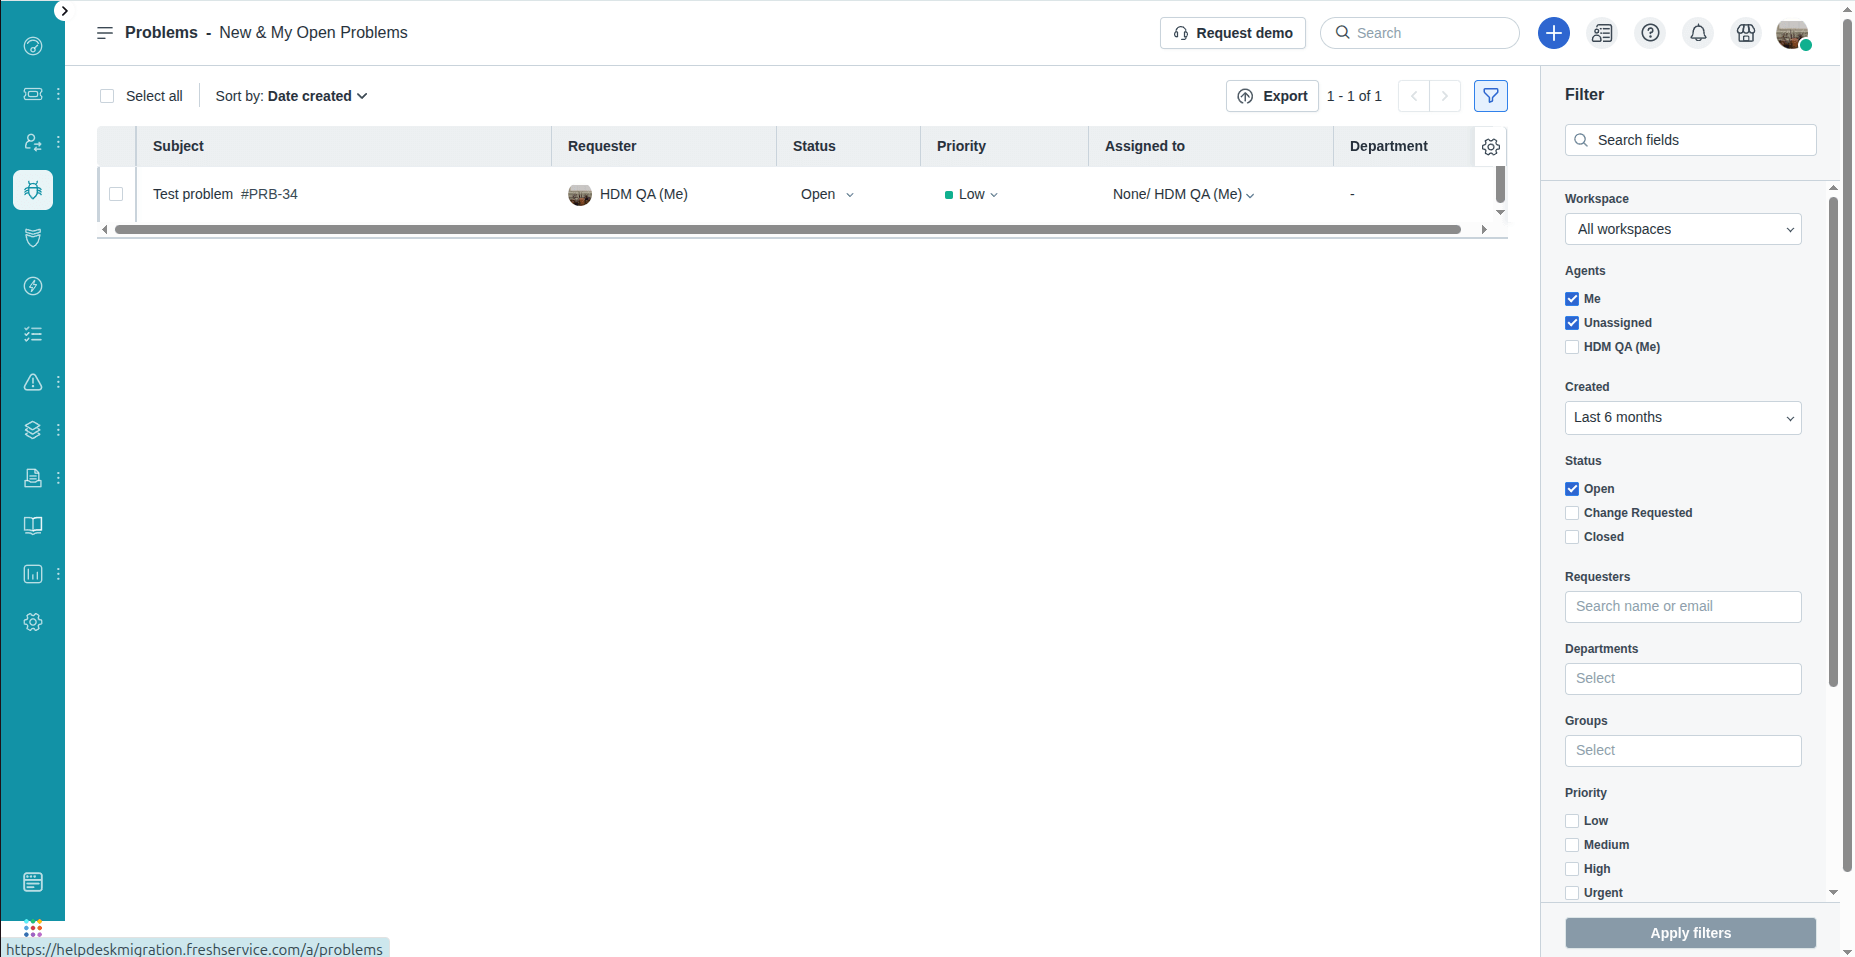Open the help question mark icon

(x=1650, y=33)
